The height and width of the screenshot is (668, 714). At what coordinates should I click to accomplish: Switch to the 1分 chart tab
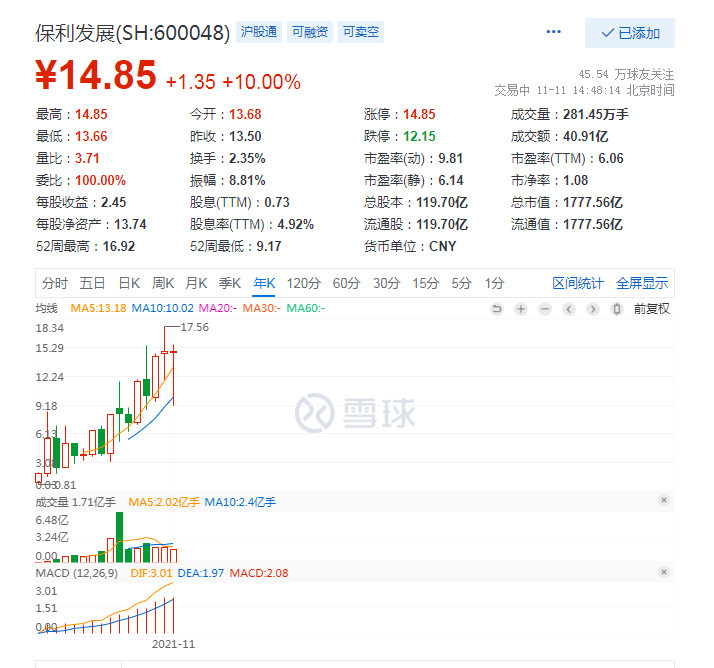(x=494, y=283)
